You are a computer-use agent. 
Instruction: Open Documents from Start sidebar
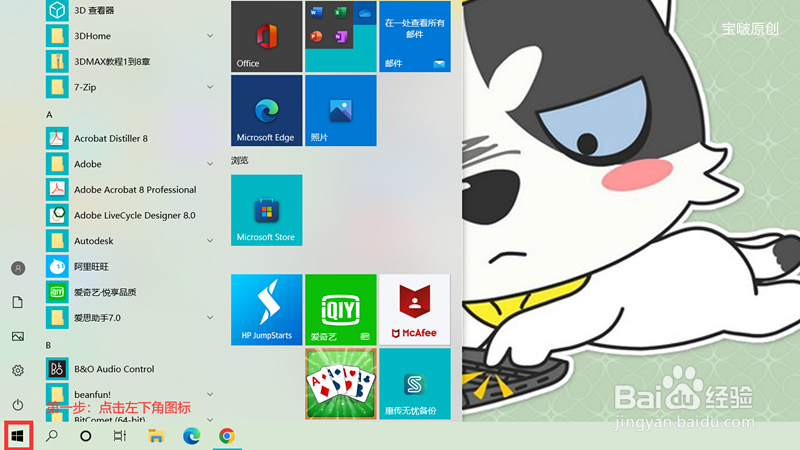18,302
